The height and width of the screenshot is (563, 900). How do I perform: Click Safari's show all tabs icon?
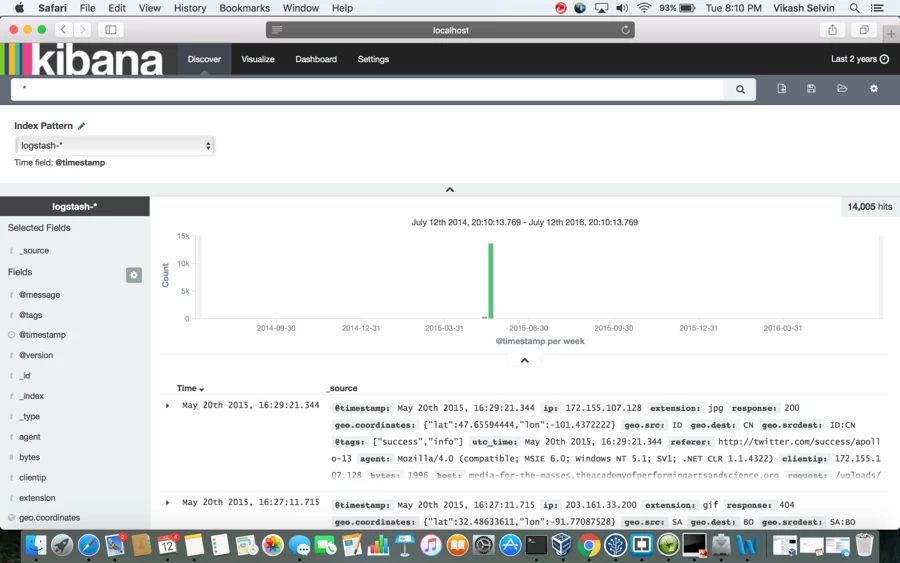[863, 30]
